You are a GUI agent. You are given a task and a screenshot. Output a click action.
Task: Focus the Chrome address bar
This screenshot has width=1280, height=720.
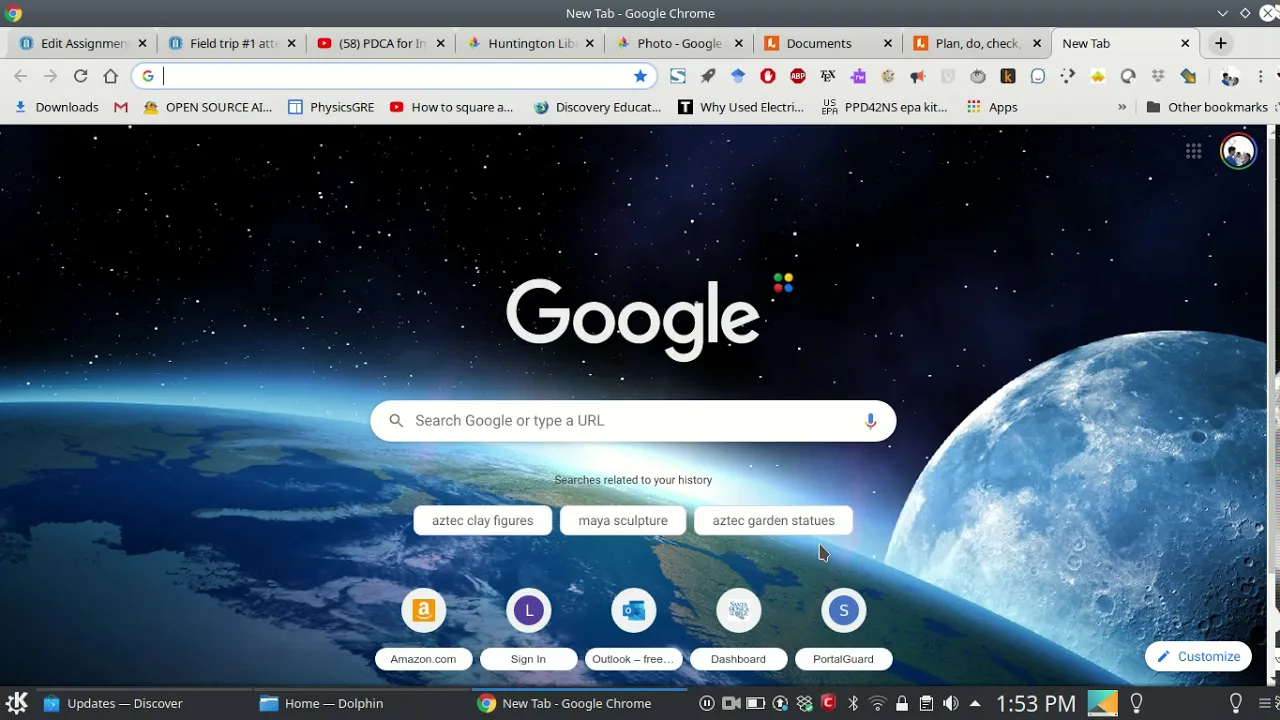pyautogui.click(x=395, y=76)
